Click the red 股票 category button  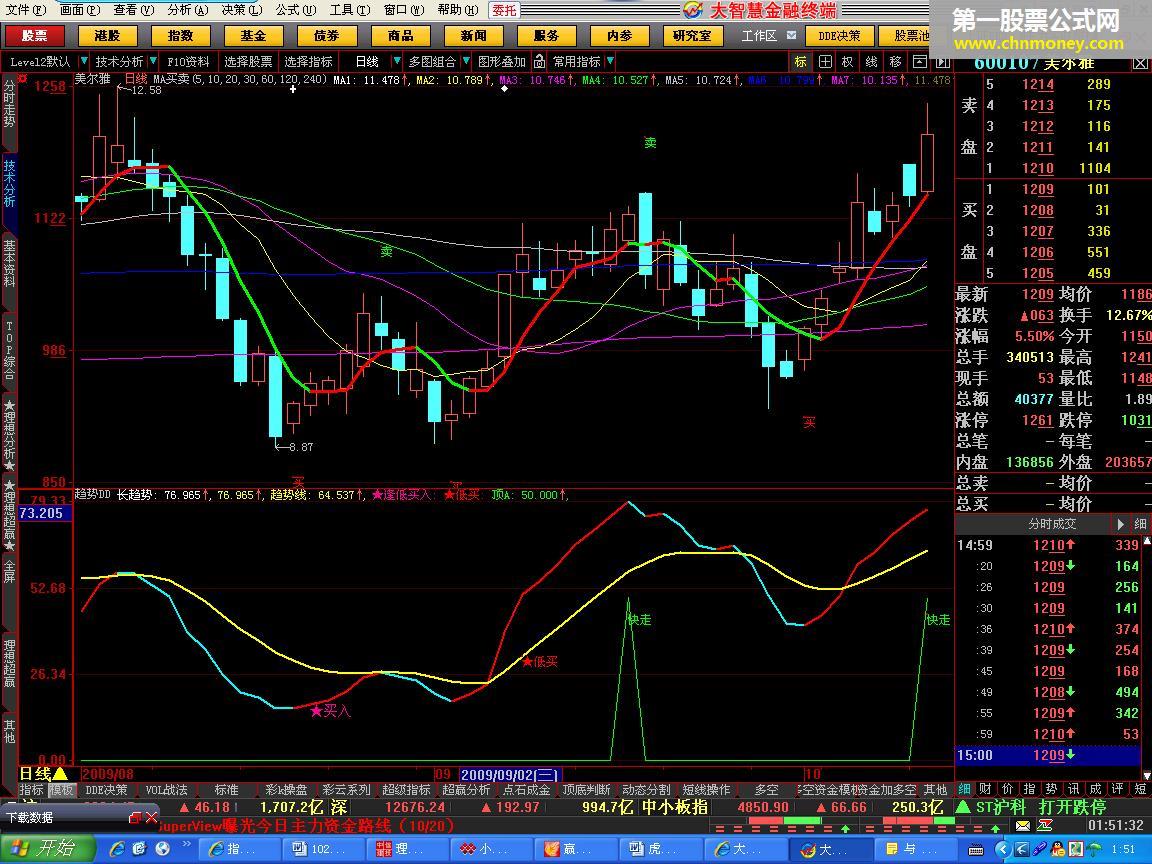pyautogui.click(x=34, y=36)
